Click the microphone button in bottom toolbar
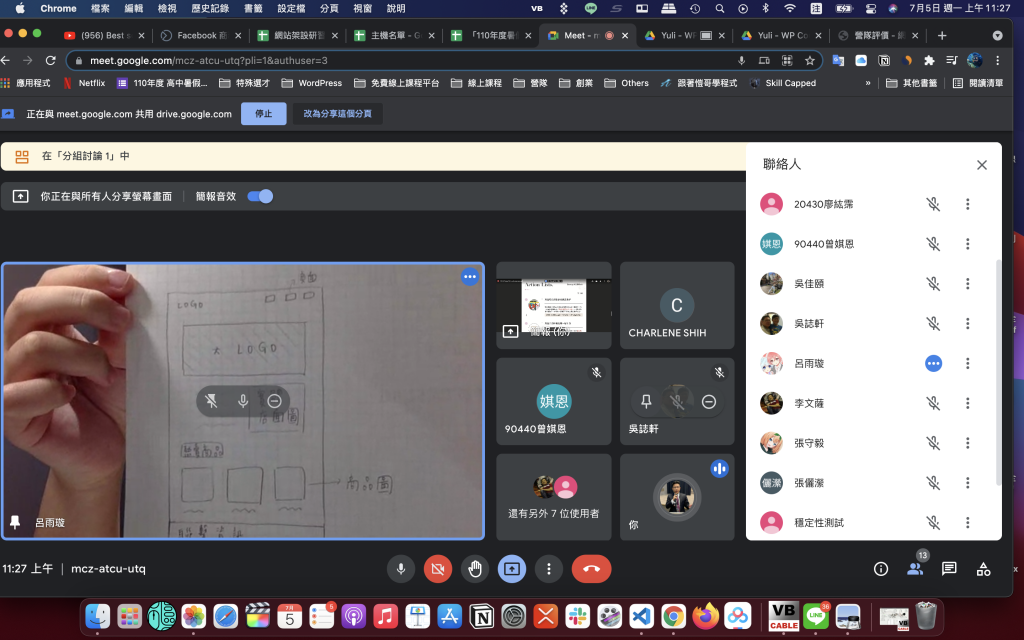1024x640 pixels. tap(401, 569)
